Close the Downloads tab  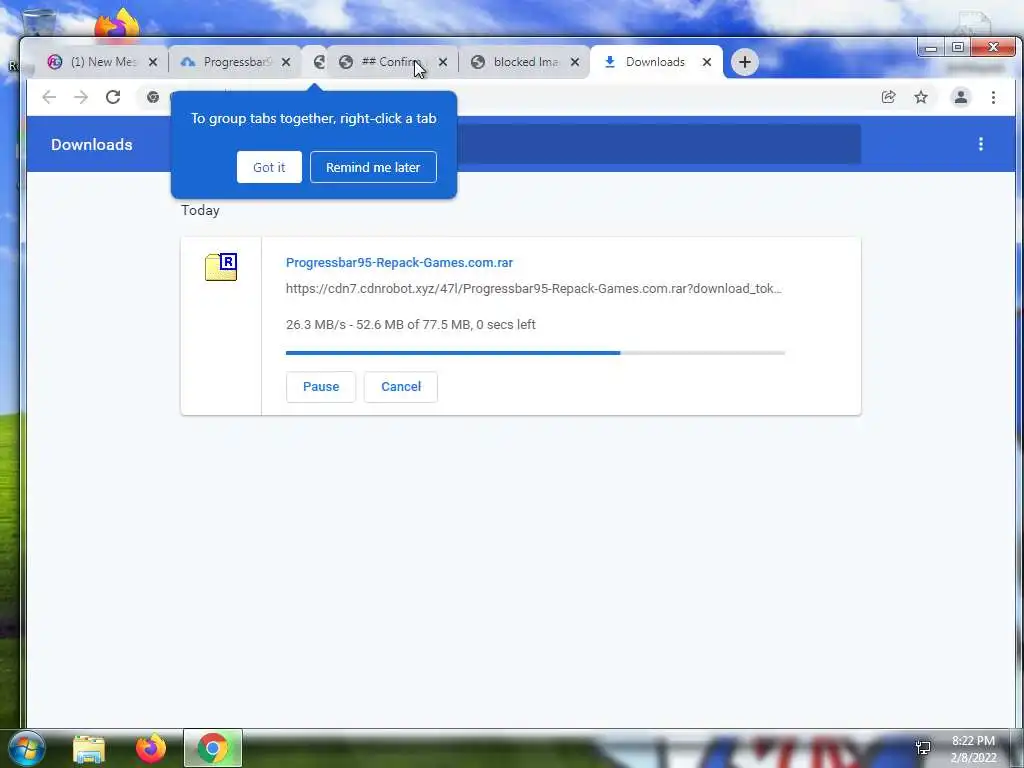pos(707,62)
